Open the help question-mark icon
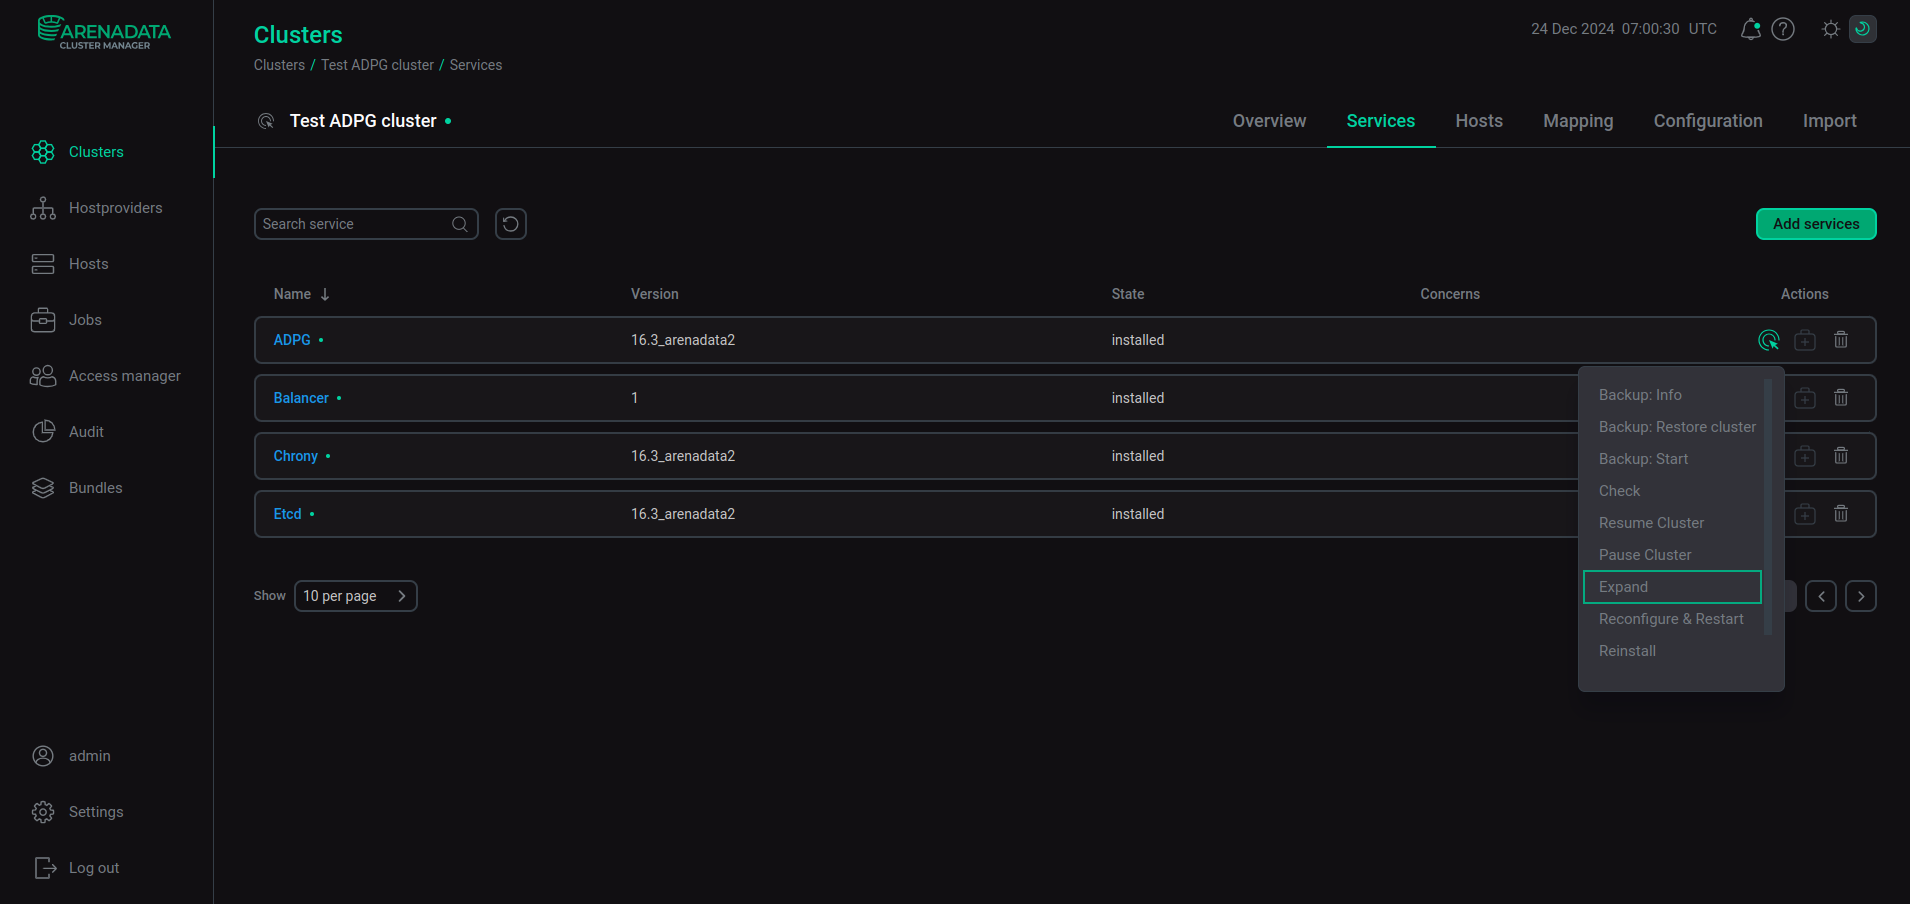The image size is (1910, 904). (1783, 29)
